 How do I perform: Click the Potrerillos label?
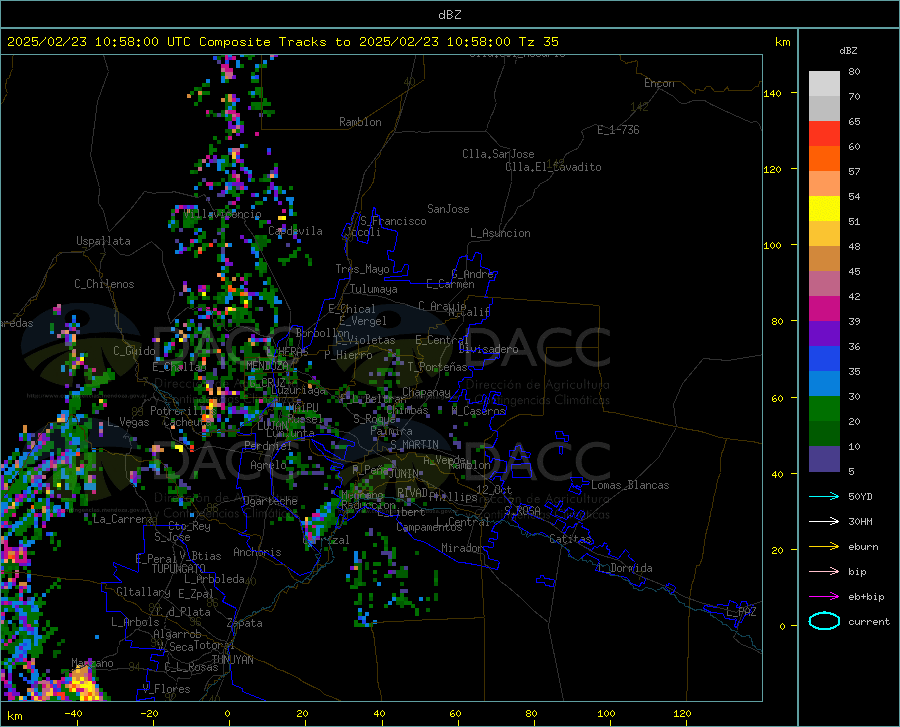[183, 411]
